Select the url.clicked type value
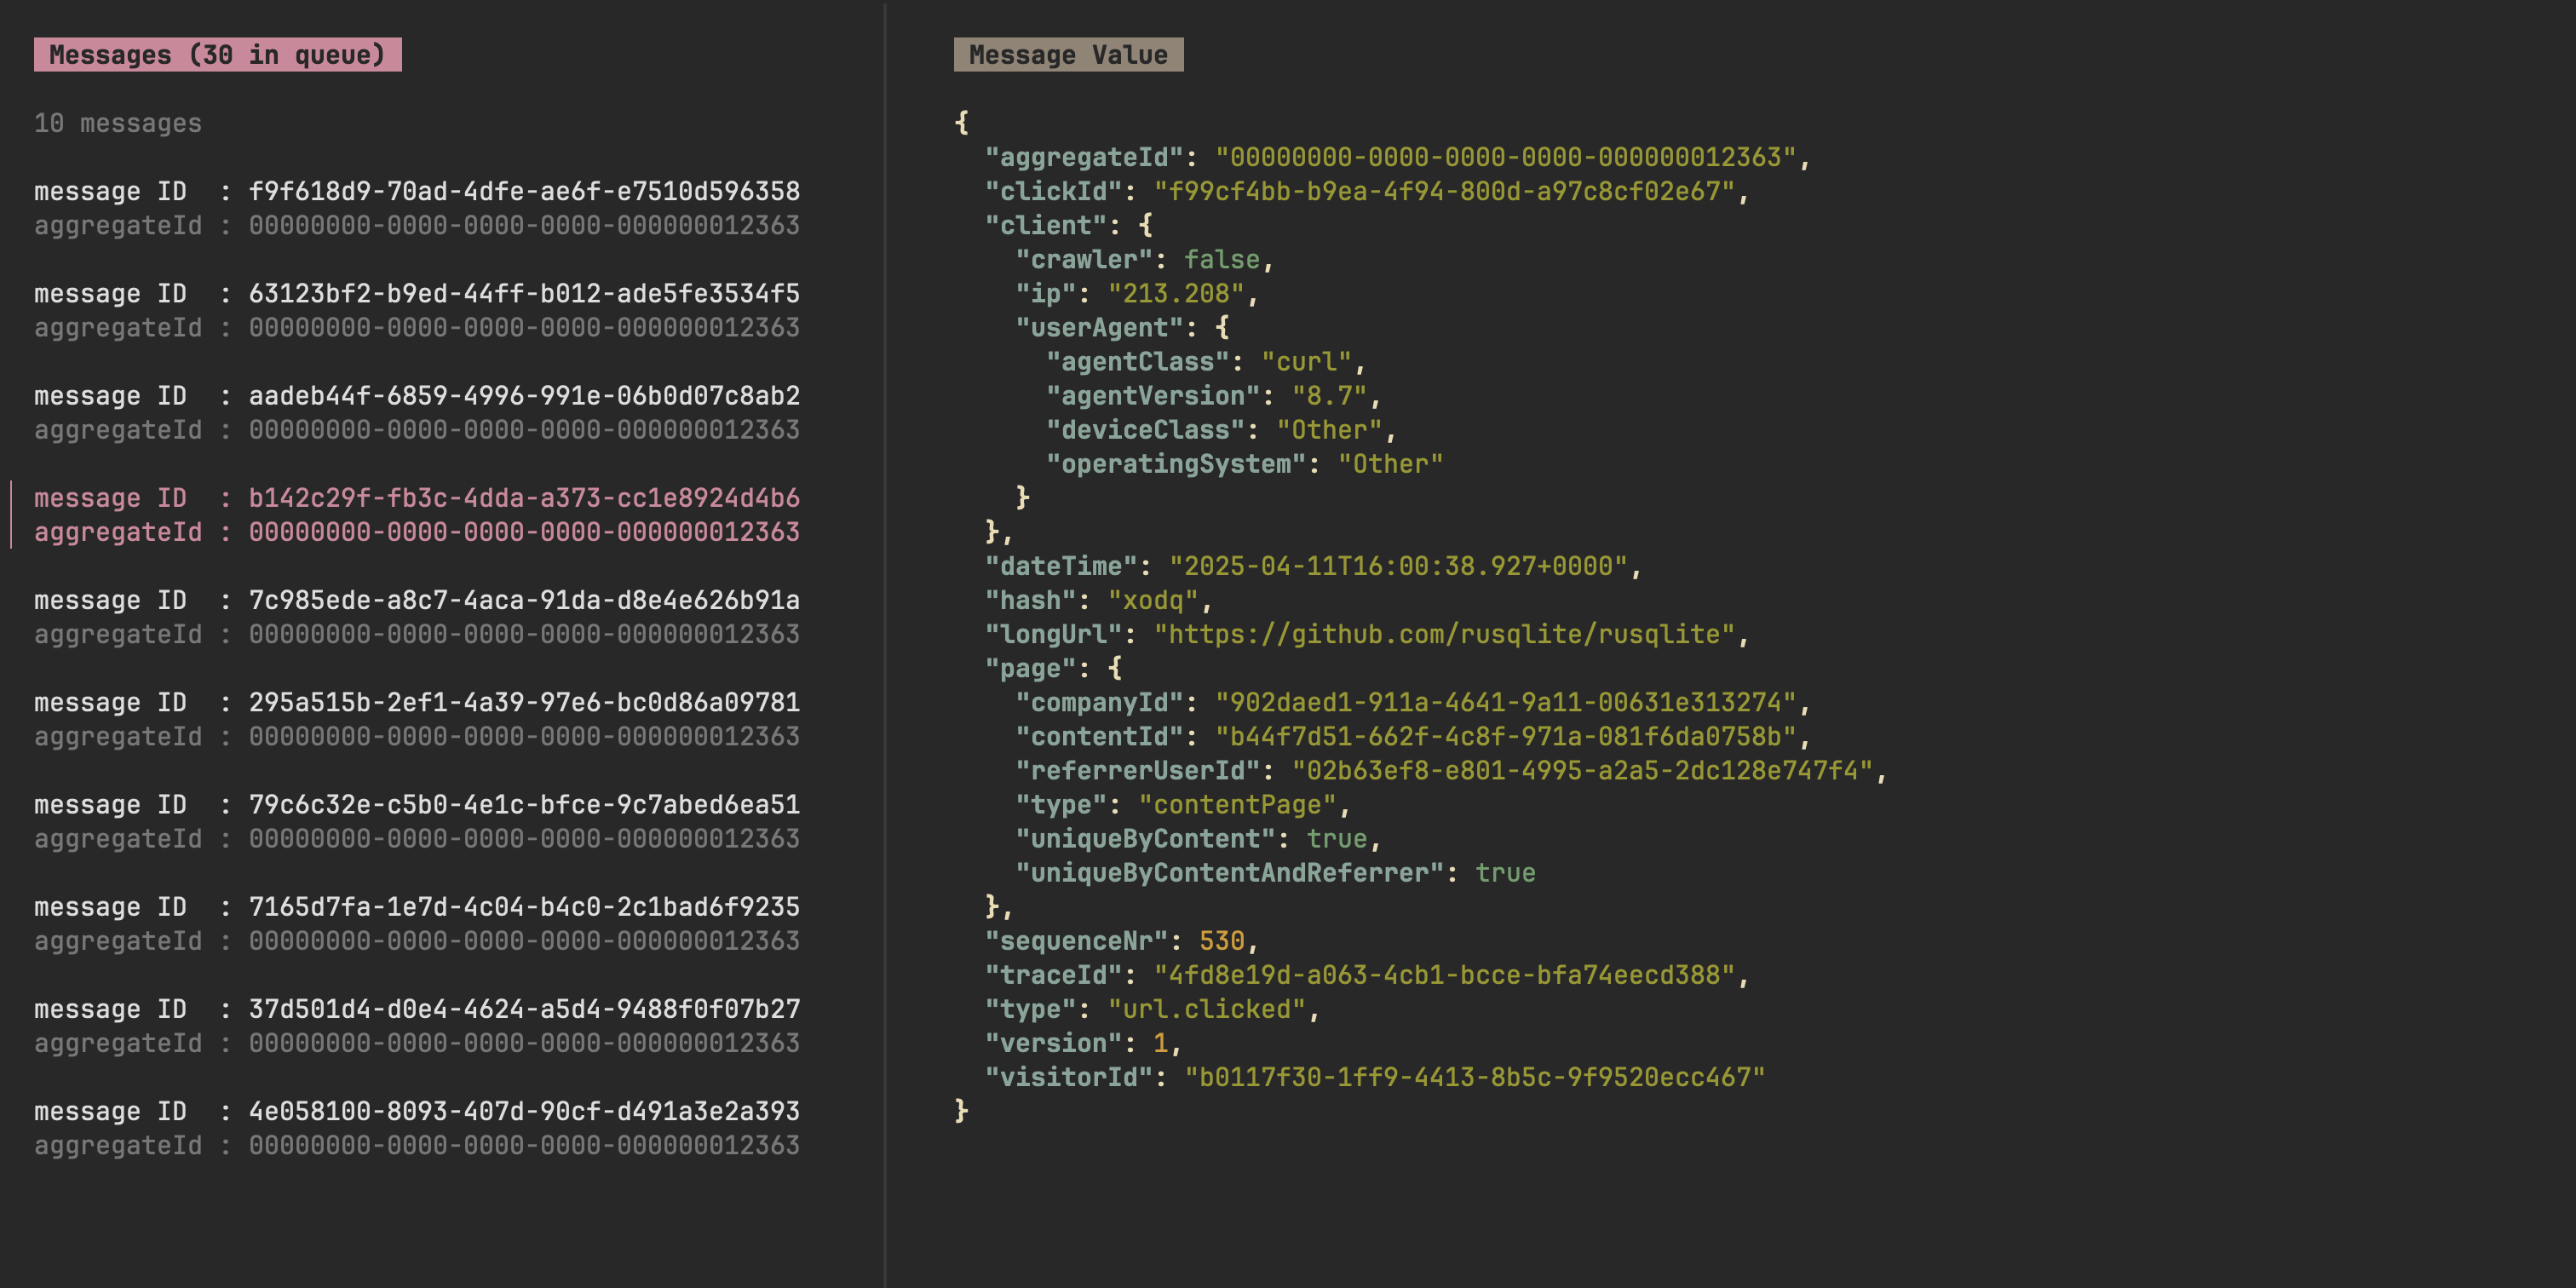 click(1212, 1008)
